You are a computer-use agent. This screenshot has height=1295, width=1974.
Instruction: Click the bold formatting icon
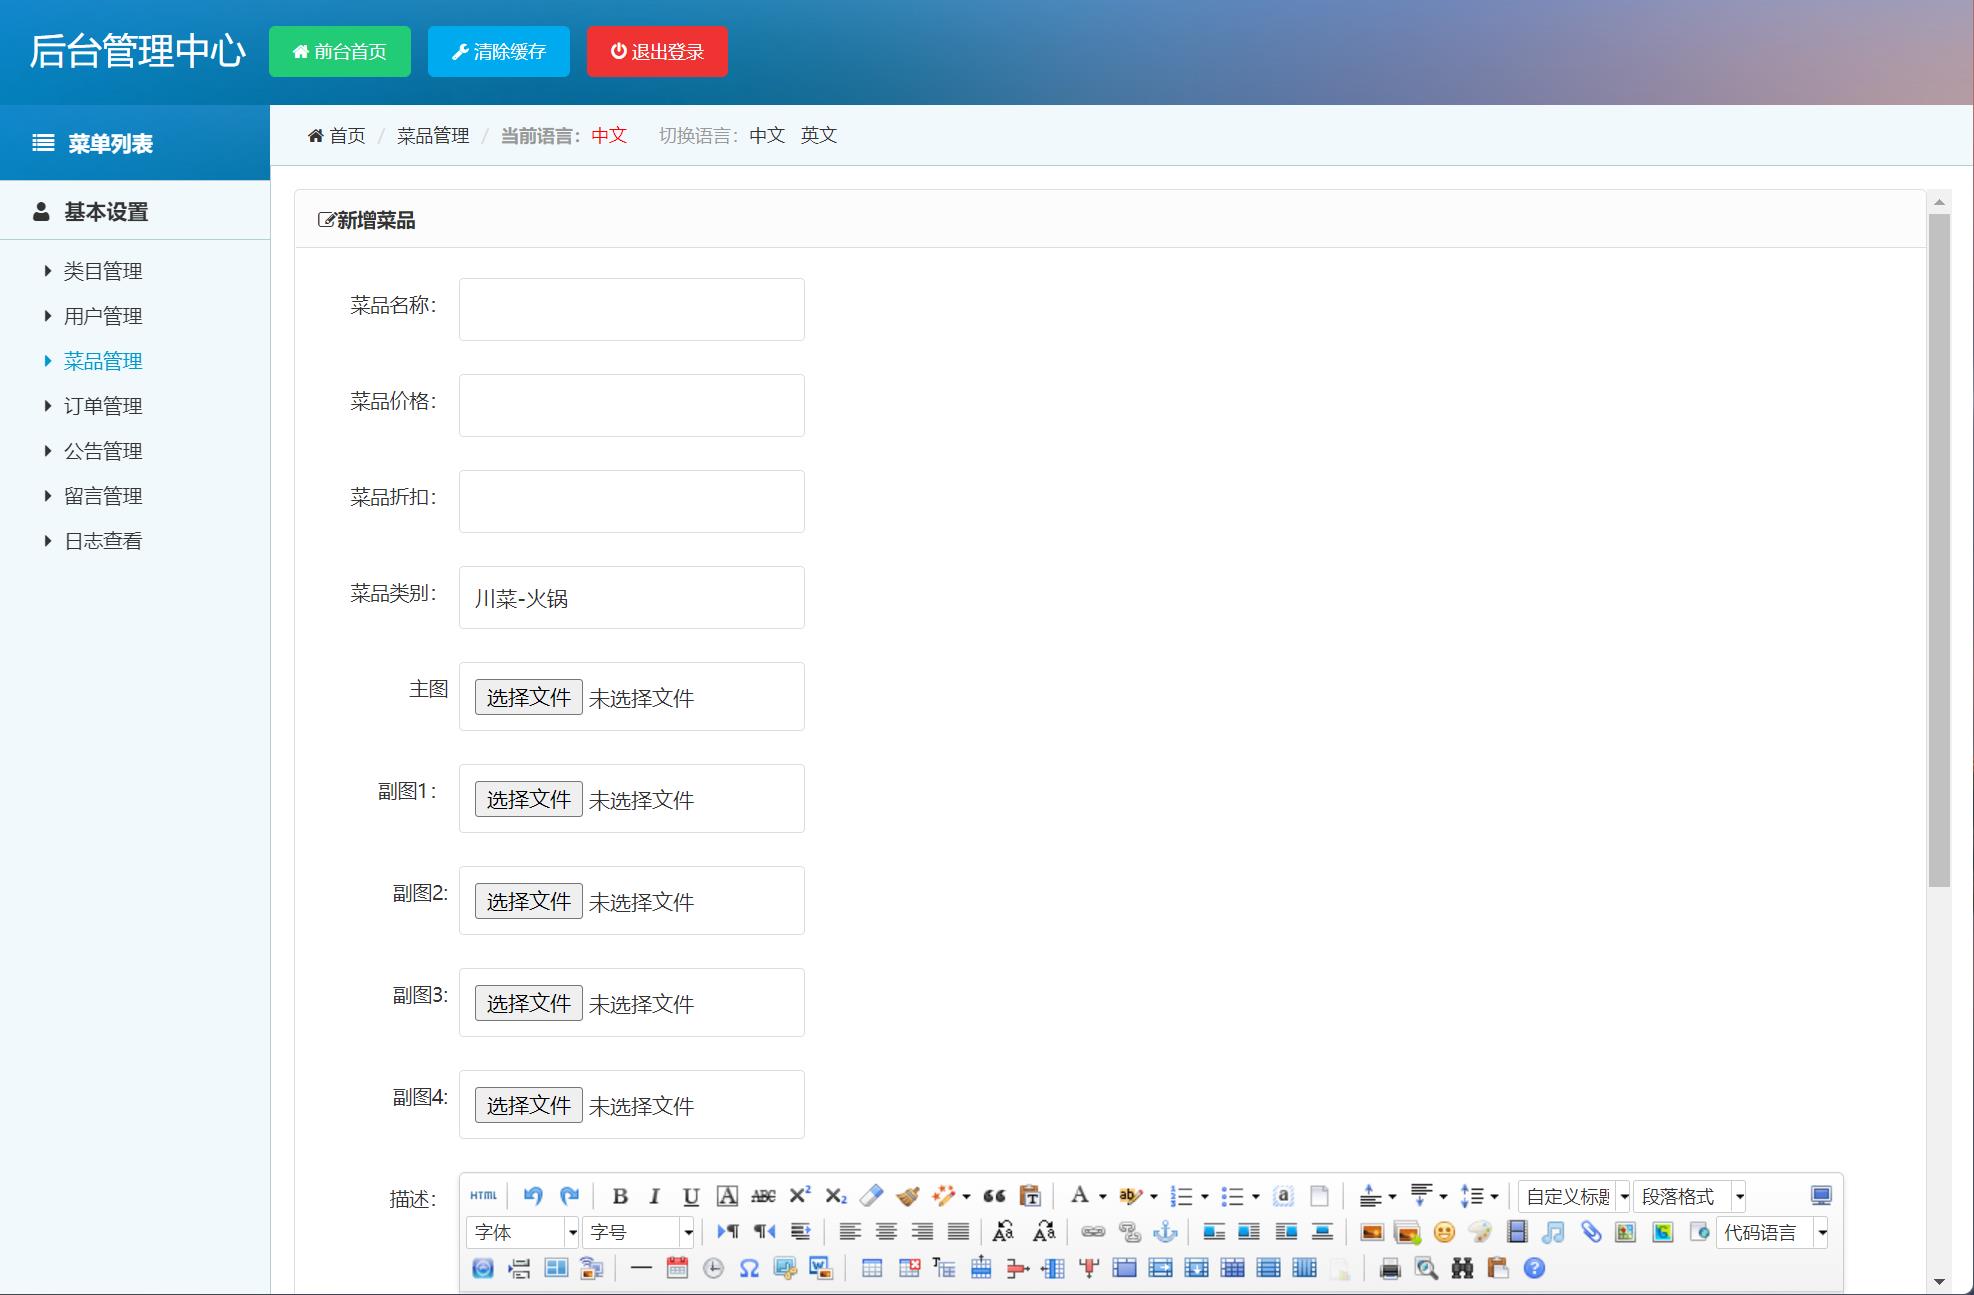(x=620, y=1196)
